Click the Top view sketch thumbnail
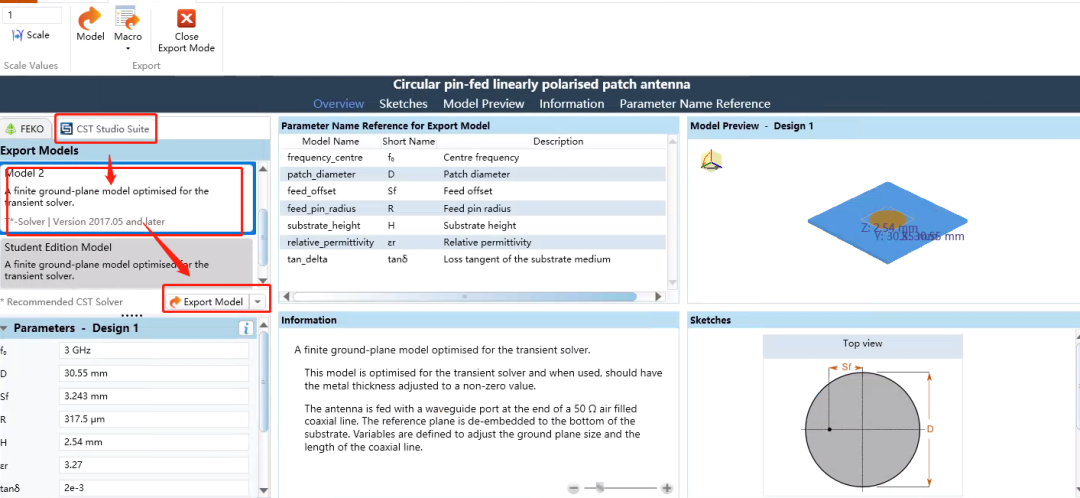Screen dimensions: 1080x498 [862, 415]
